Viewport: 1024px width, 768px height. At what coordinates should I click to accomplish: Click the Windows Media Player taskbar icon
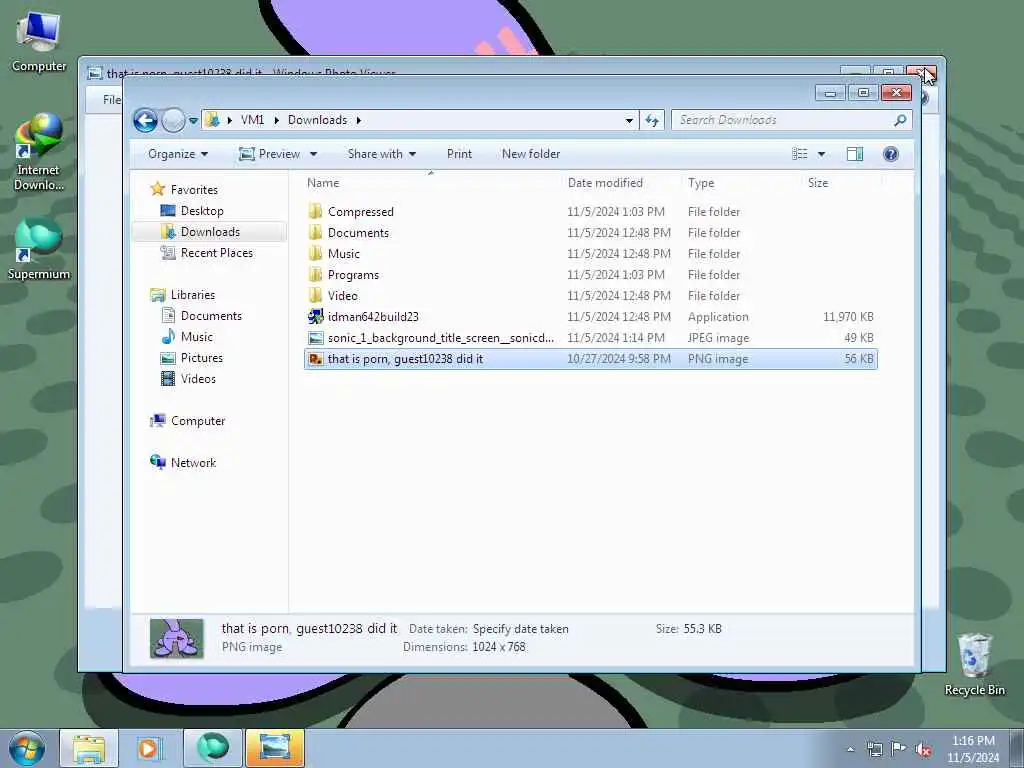point(150,748)
